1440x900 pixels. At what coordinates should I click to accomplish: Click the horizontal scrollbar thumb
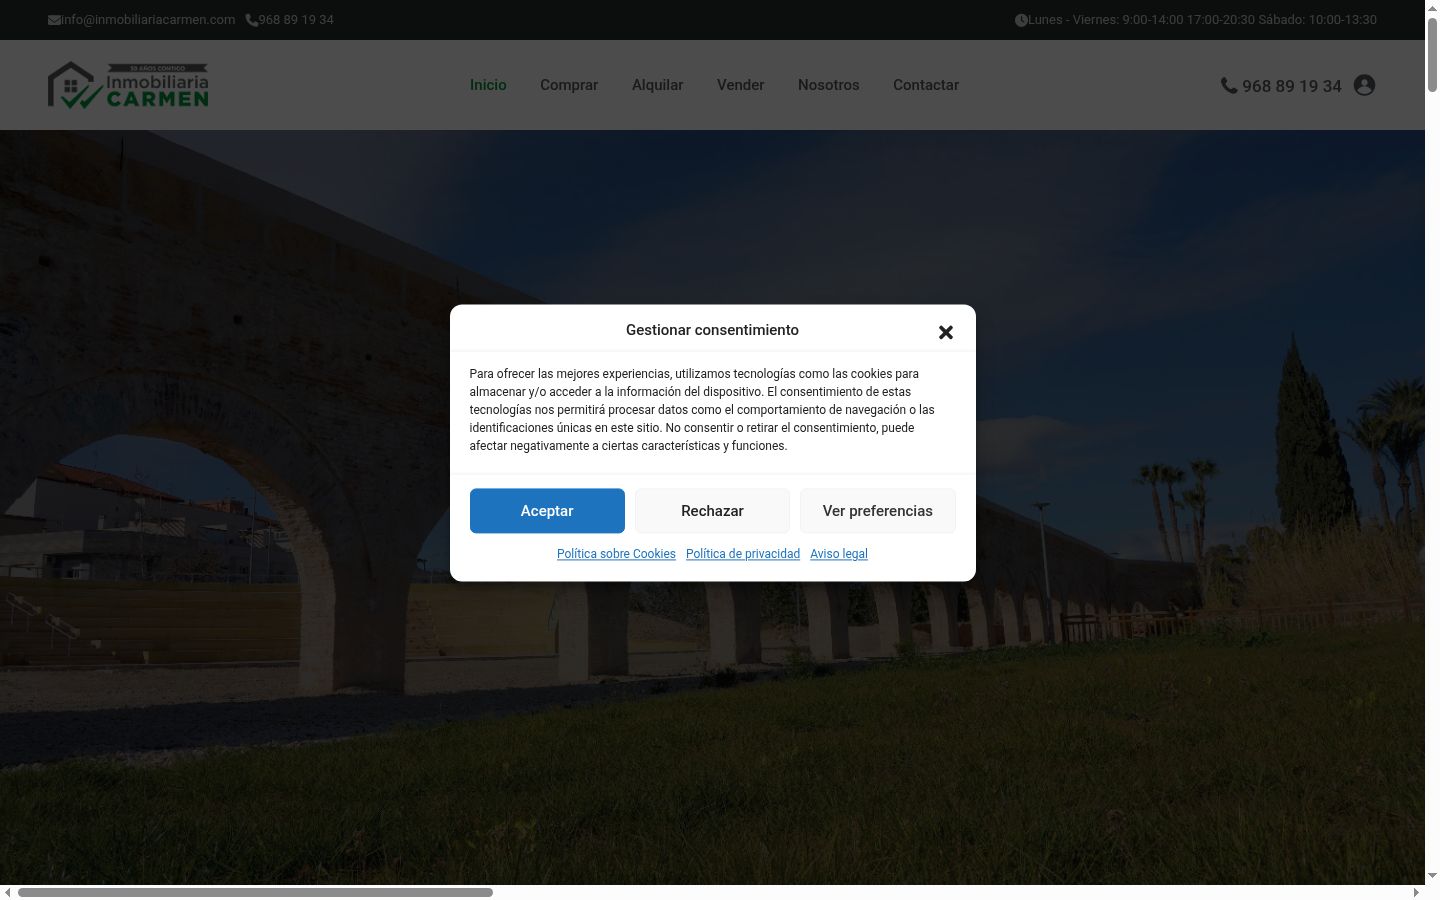(x=255, y=892)
